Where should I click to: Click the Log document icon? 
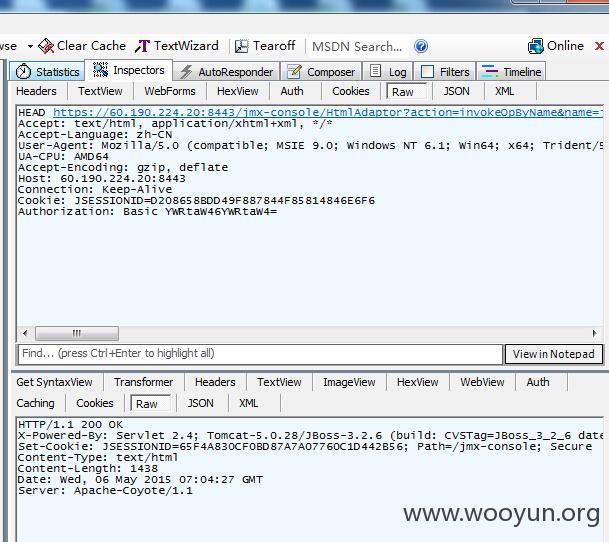[375, 71]
